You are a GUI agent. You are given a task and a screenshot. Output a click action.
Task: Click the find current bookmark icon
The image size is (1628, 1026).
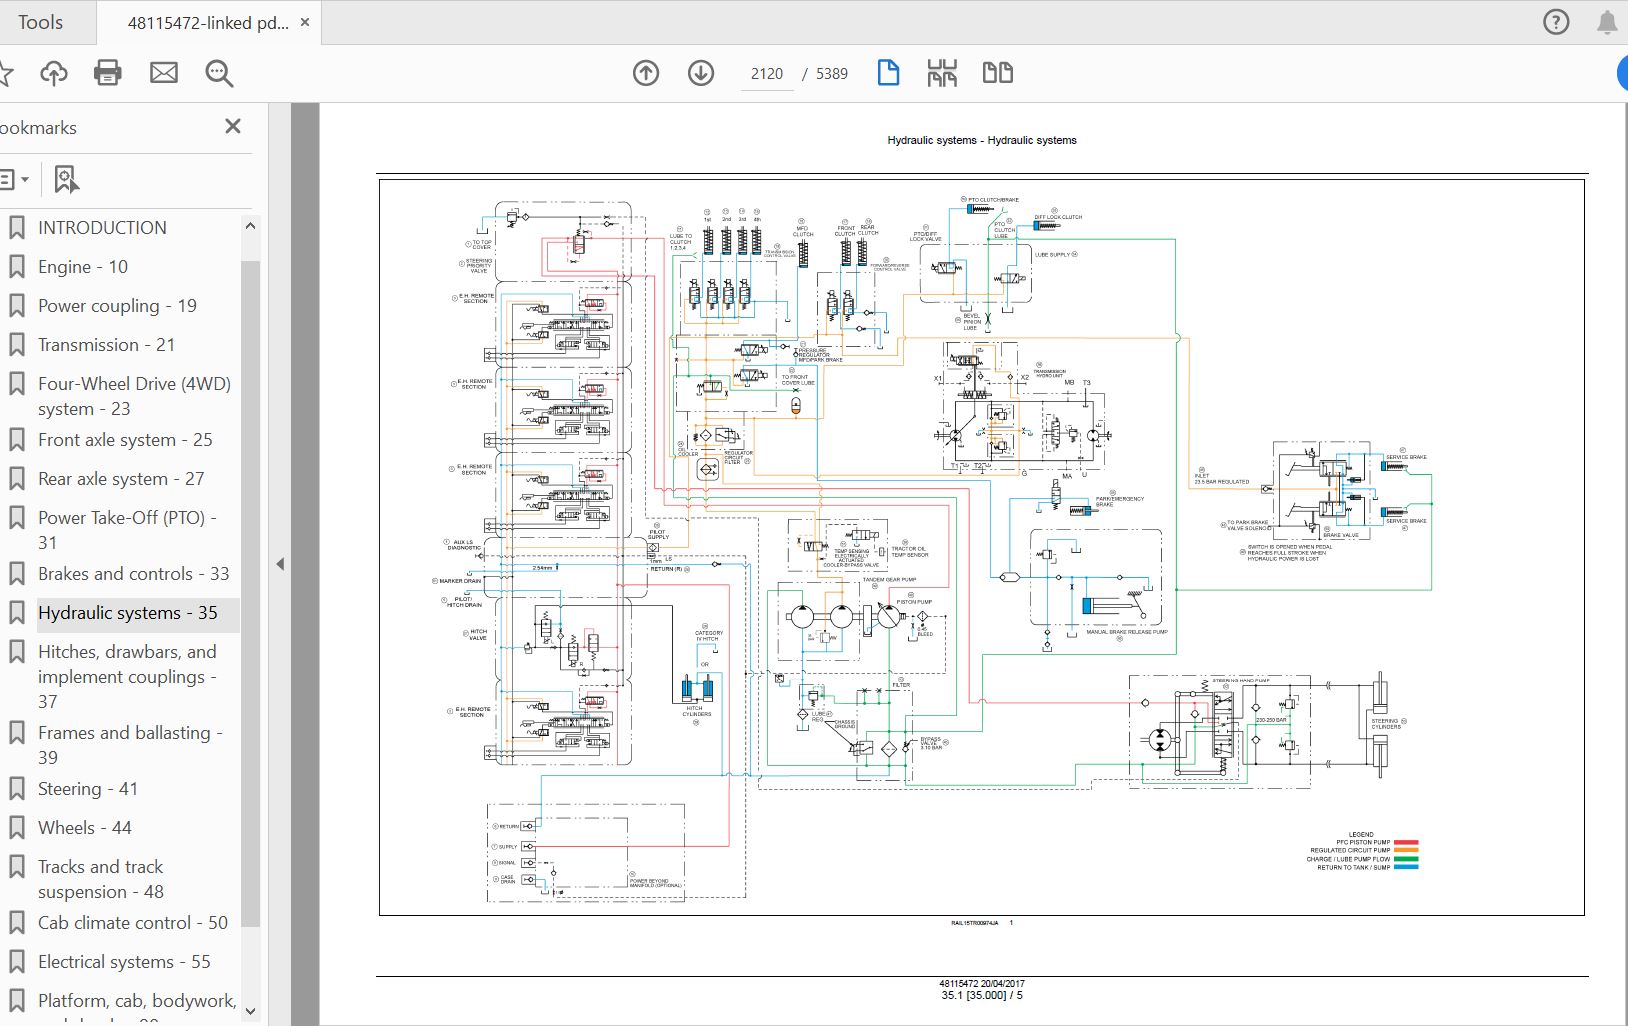pyautogui.click(x=66, y=180)
